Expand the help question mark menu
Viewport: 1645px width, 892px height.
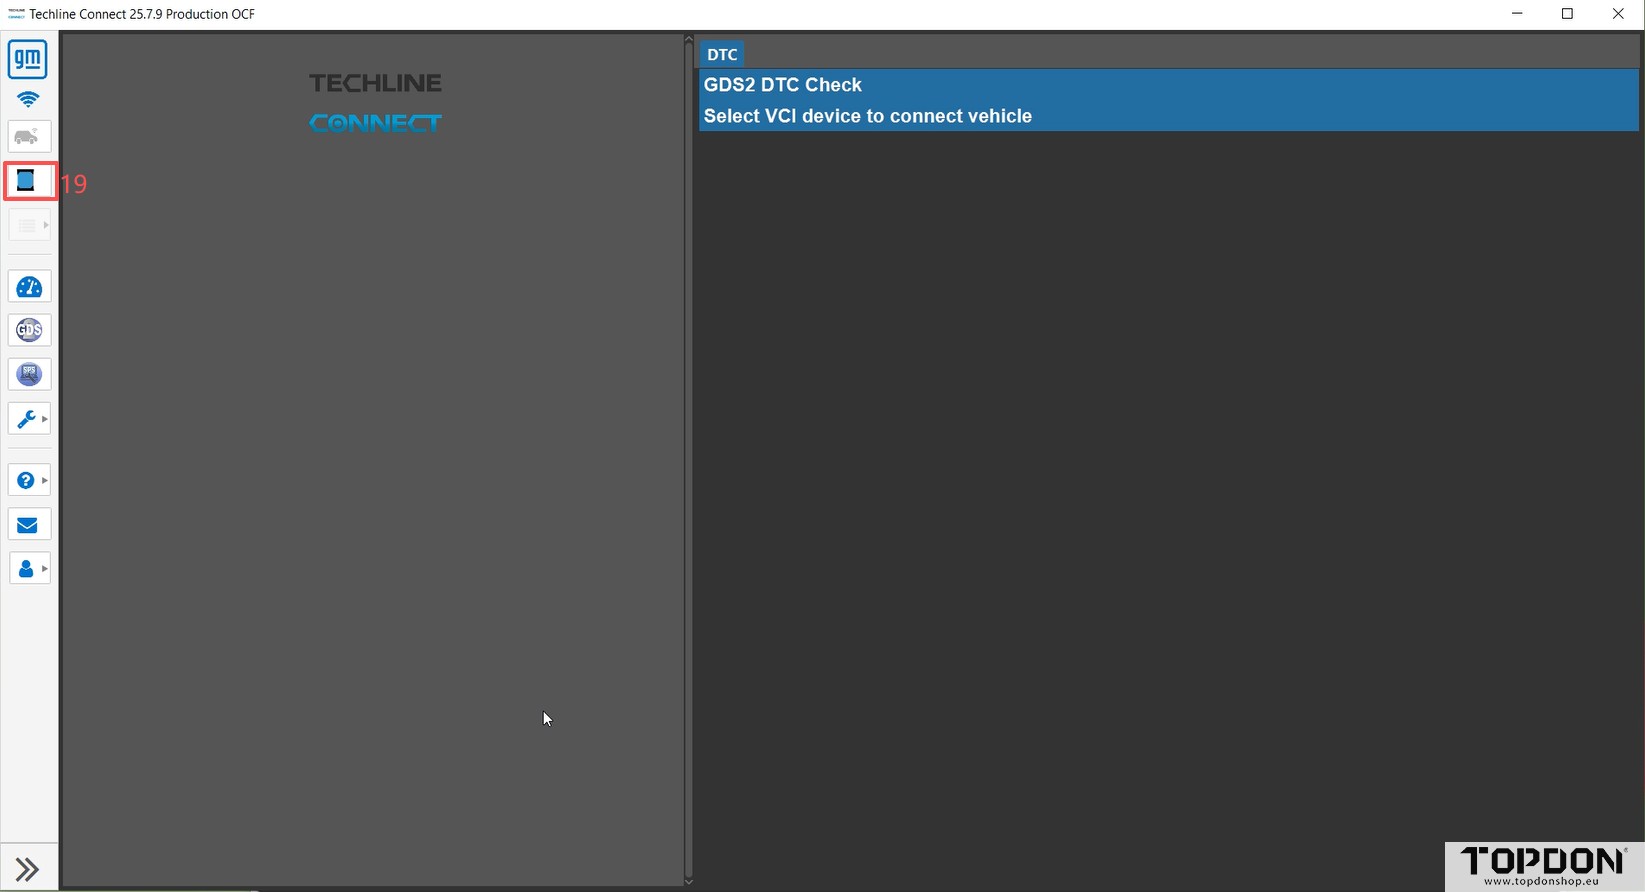tap(29, 481)
